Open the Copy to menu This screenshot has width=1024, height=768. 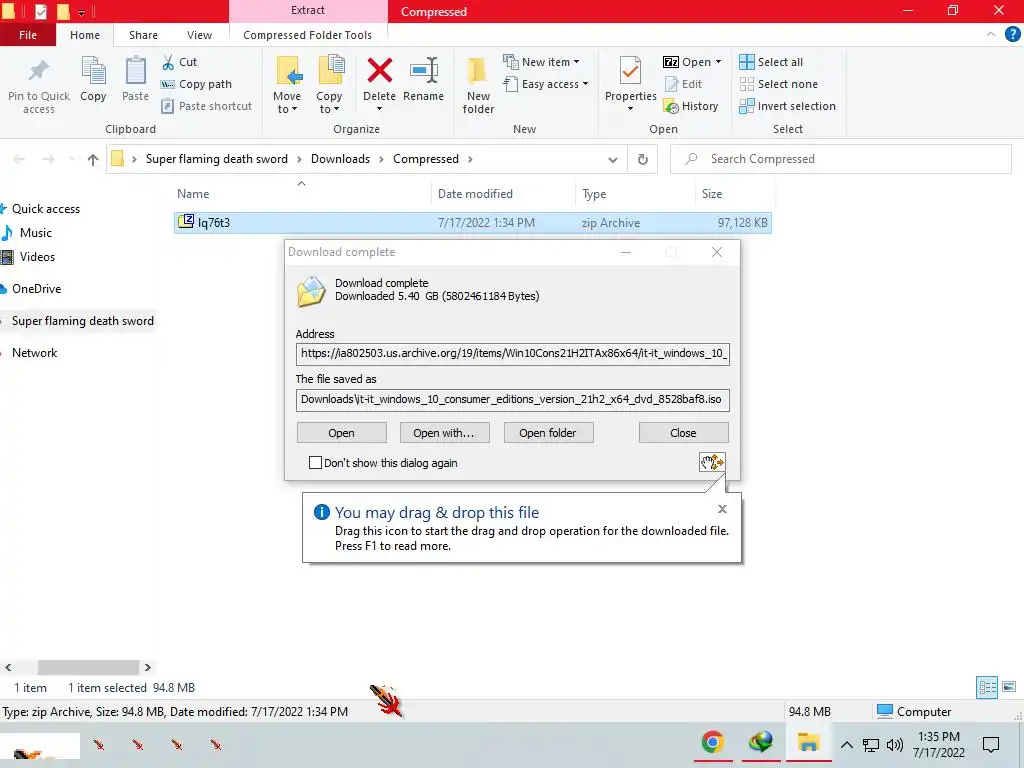pyautogui.click(x=329, y=86)
